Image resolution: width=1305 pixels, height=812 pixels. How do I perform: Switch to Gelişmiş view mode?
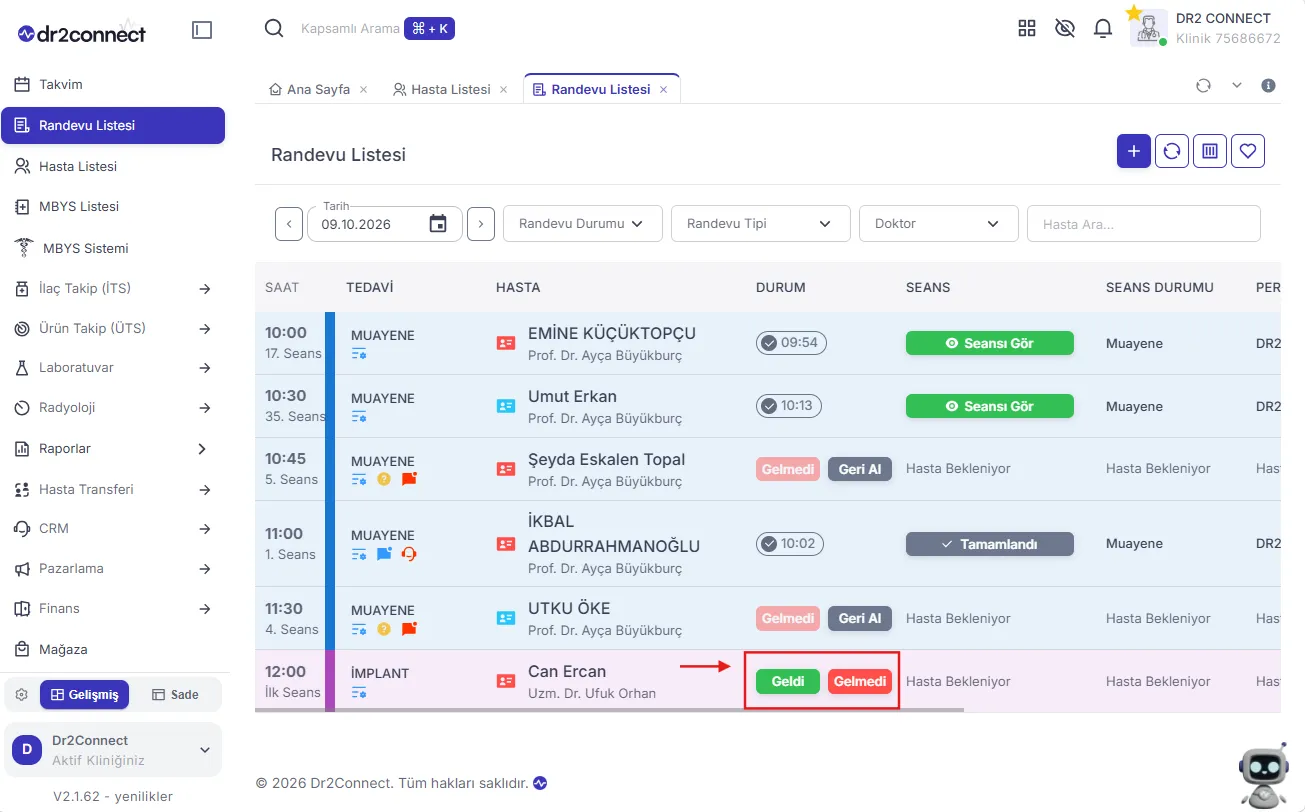coord(84,695)
